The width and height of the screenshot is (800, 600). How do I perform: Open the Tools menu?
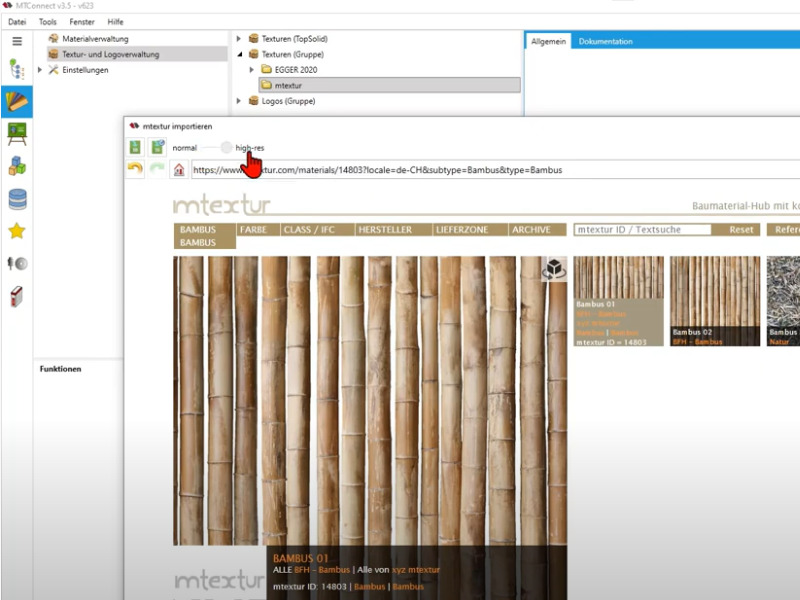pos(47,21)
